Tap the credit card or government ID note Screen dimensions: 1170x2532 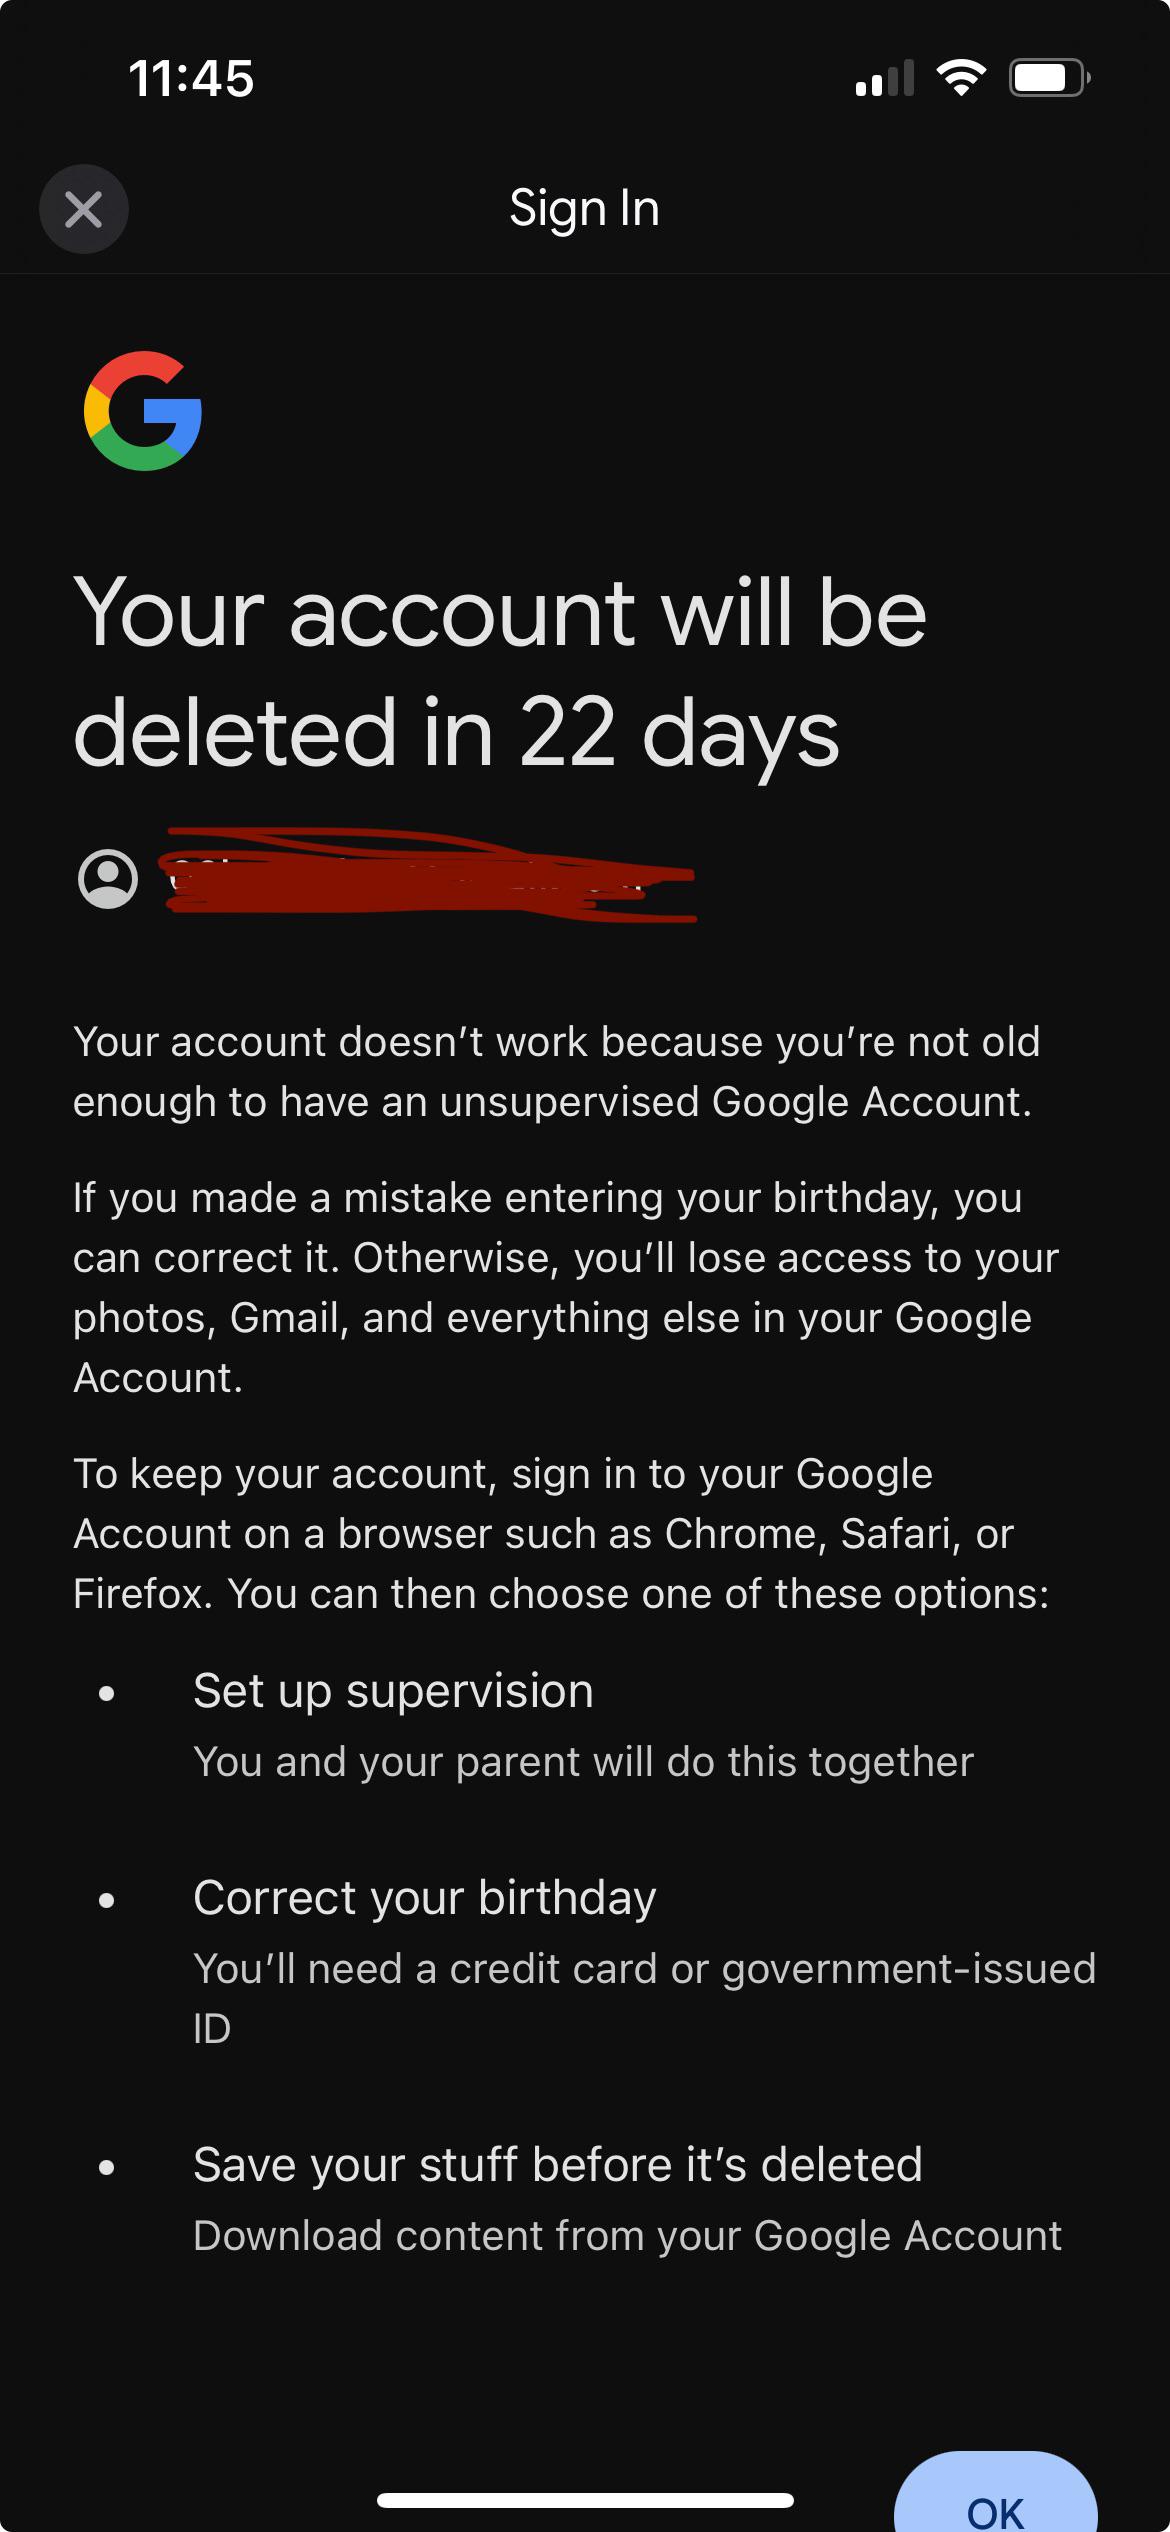pos(645,1998)
